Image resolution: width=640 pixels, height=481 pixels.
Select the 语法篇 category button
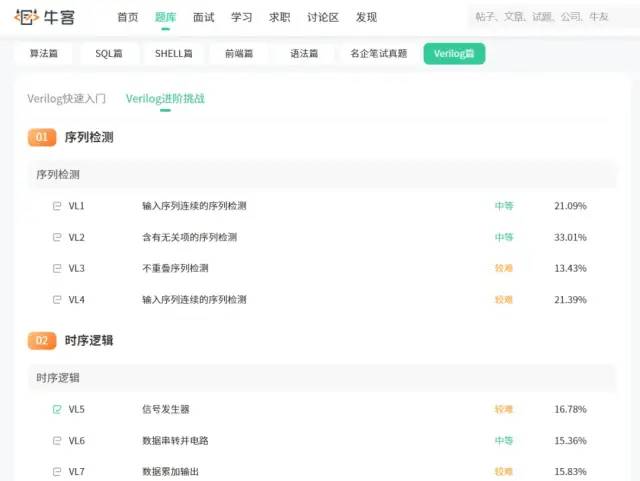click(x=304, y=53)
